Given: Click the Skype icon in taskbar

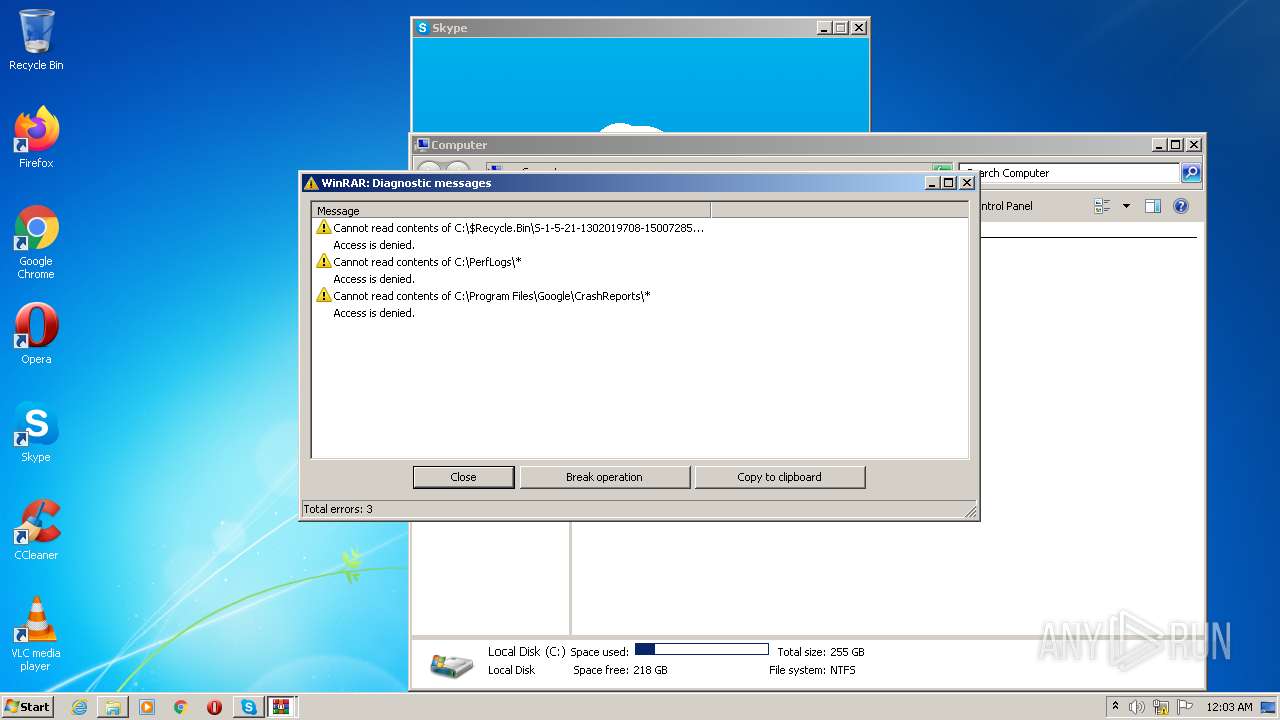Looking at the screenshot, I should [x=249, y=707].
